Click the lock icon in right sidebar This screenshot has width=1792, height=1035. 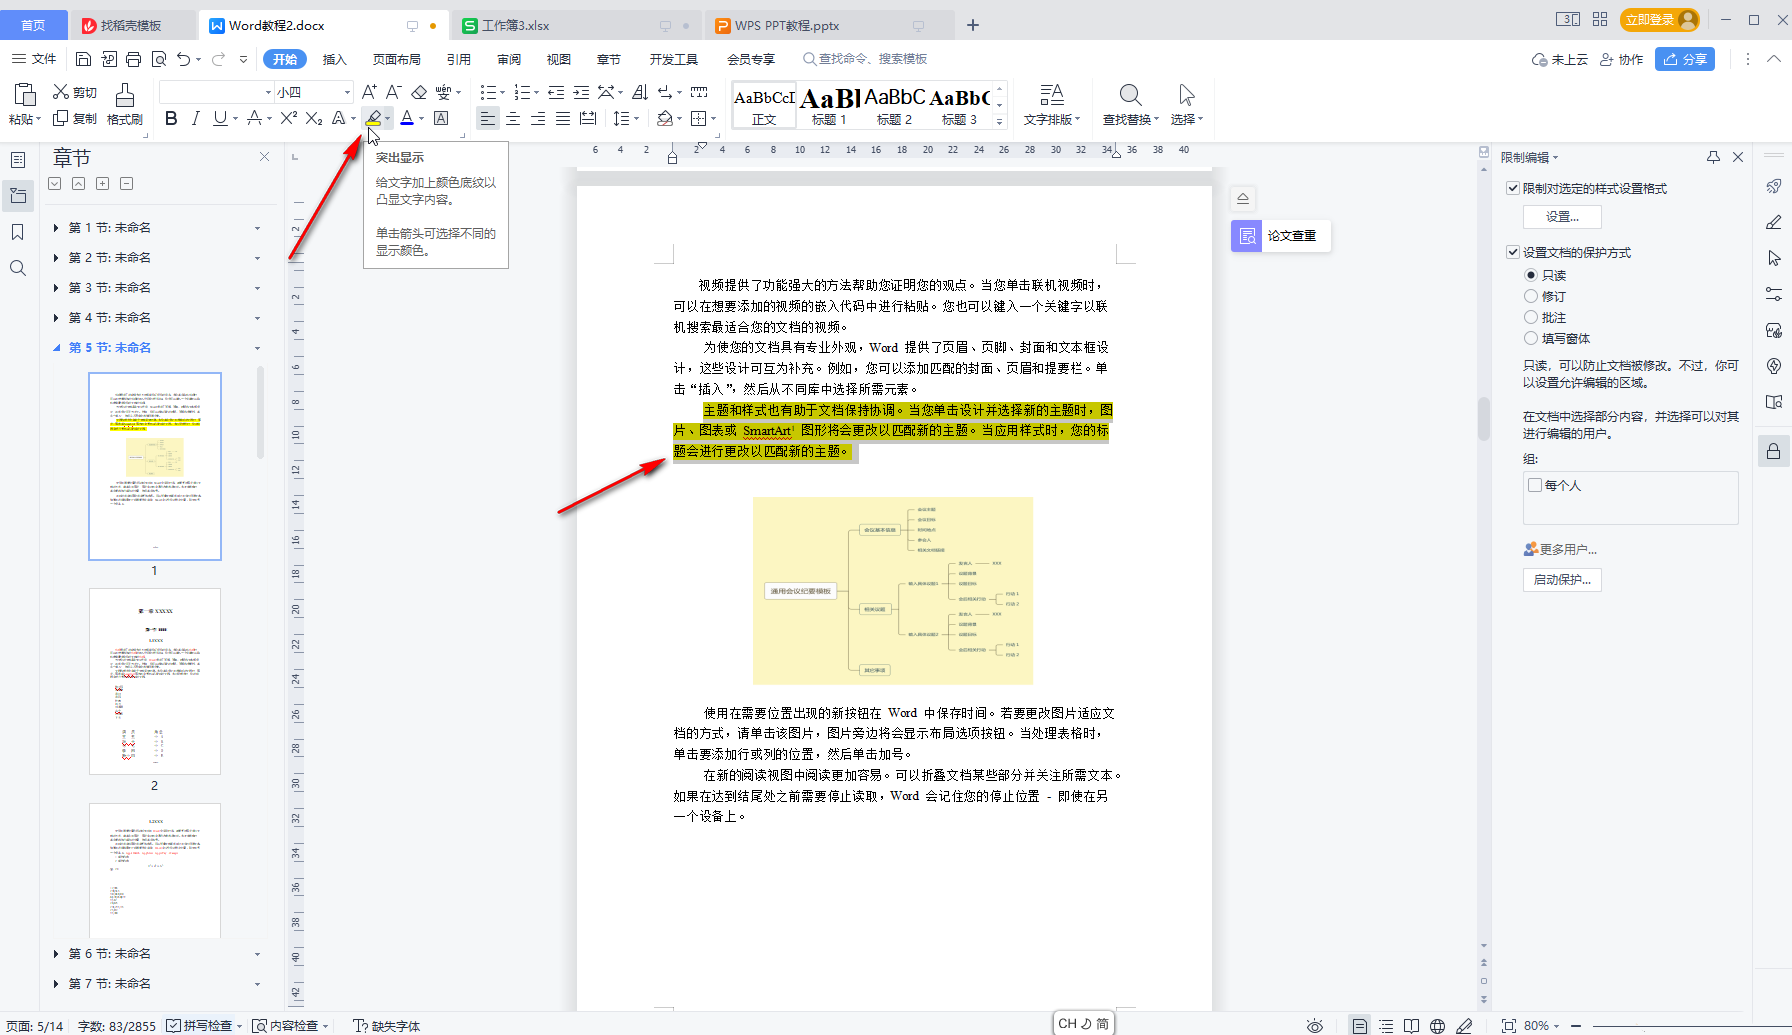pyautogui.click(x=1773, y=452)
